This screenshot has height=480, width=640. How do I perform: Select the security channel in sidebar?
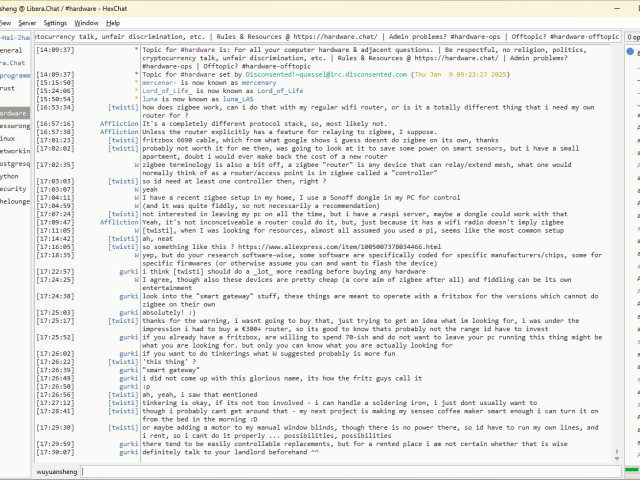12,188
